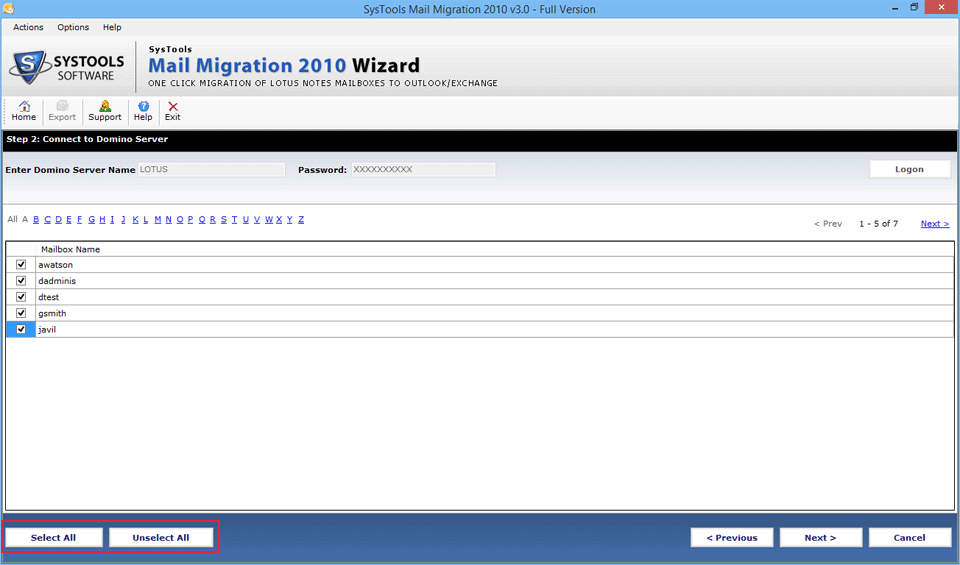Toggle the dtest mailbox checkbox
The height and width of the screenshot is (565, 960).
(21, 297)
